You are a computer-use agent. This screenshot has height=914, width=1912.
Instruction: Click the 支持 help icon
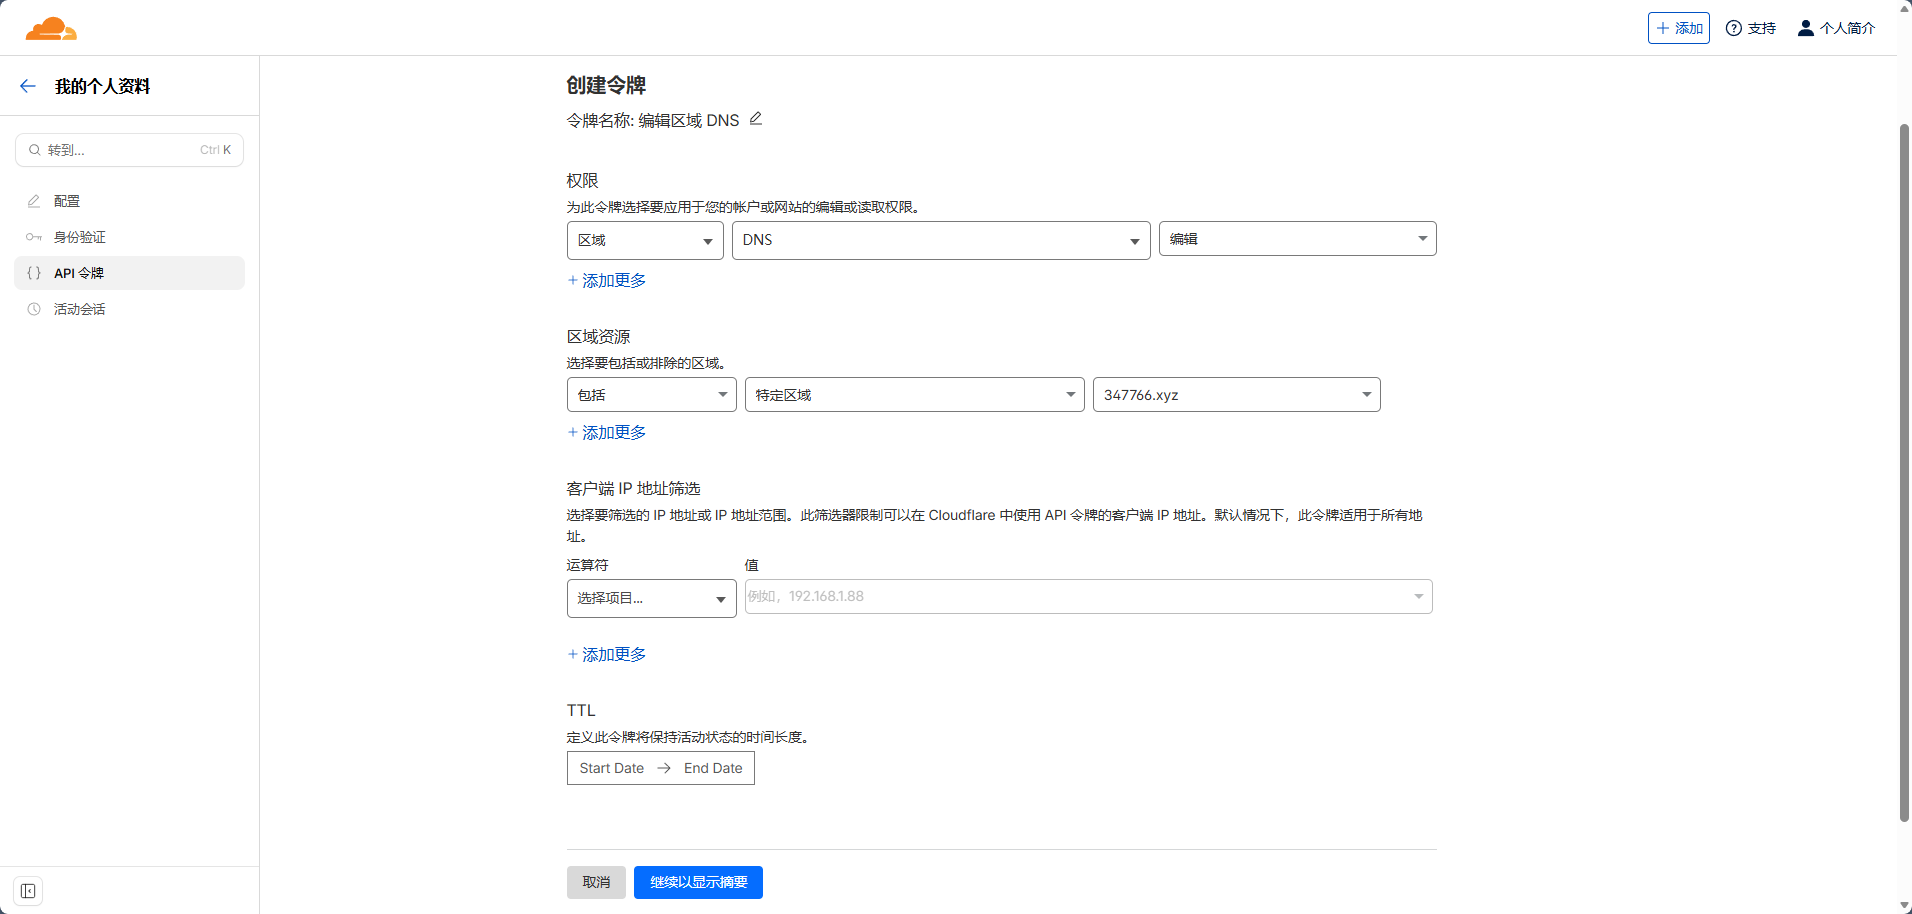pyautogui.click(x=1734, y=28)
